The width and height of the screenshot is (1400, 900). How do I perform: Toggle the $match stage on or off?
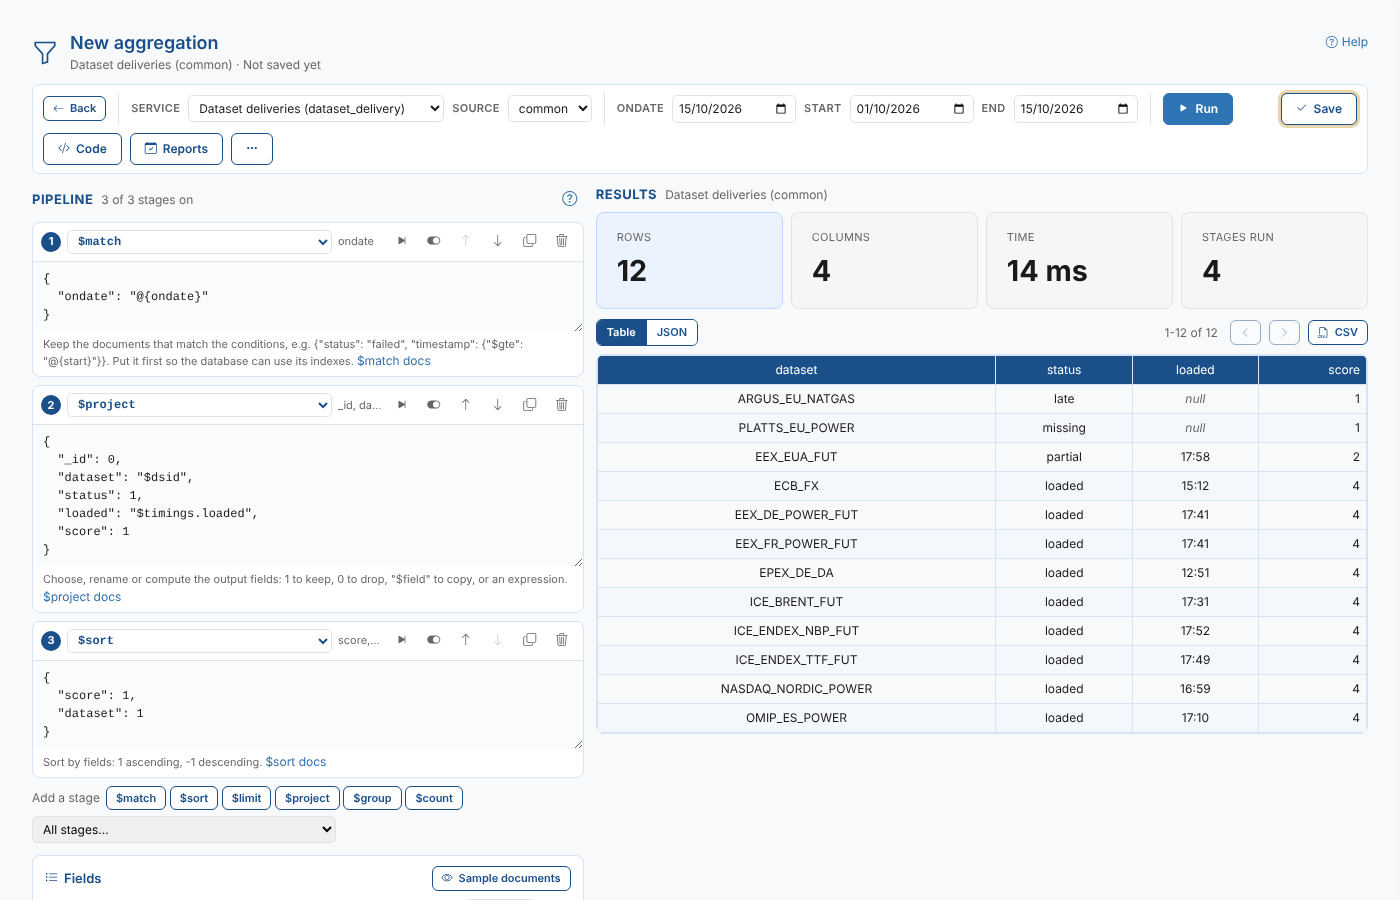[x=434, y=241]
